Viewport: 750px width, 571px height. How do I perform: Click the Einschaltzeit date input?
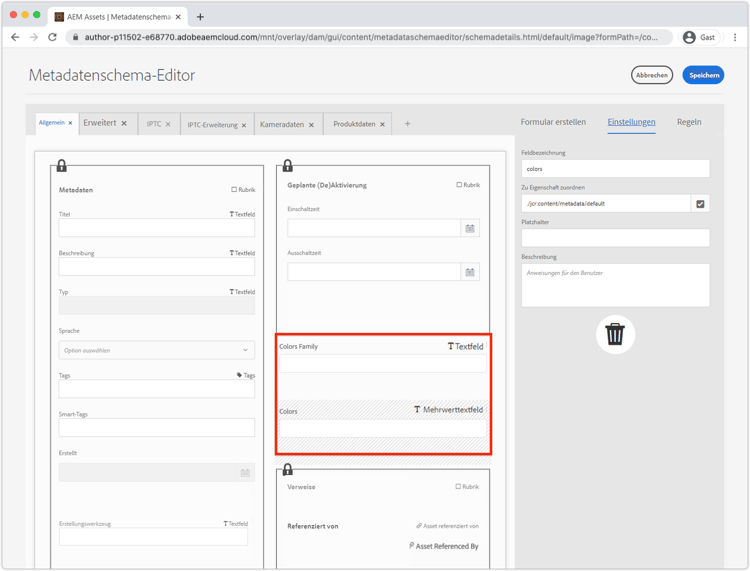click(x=374, y=229)
